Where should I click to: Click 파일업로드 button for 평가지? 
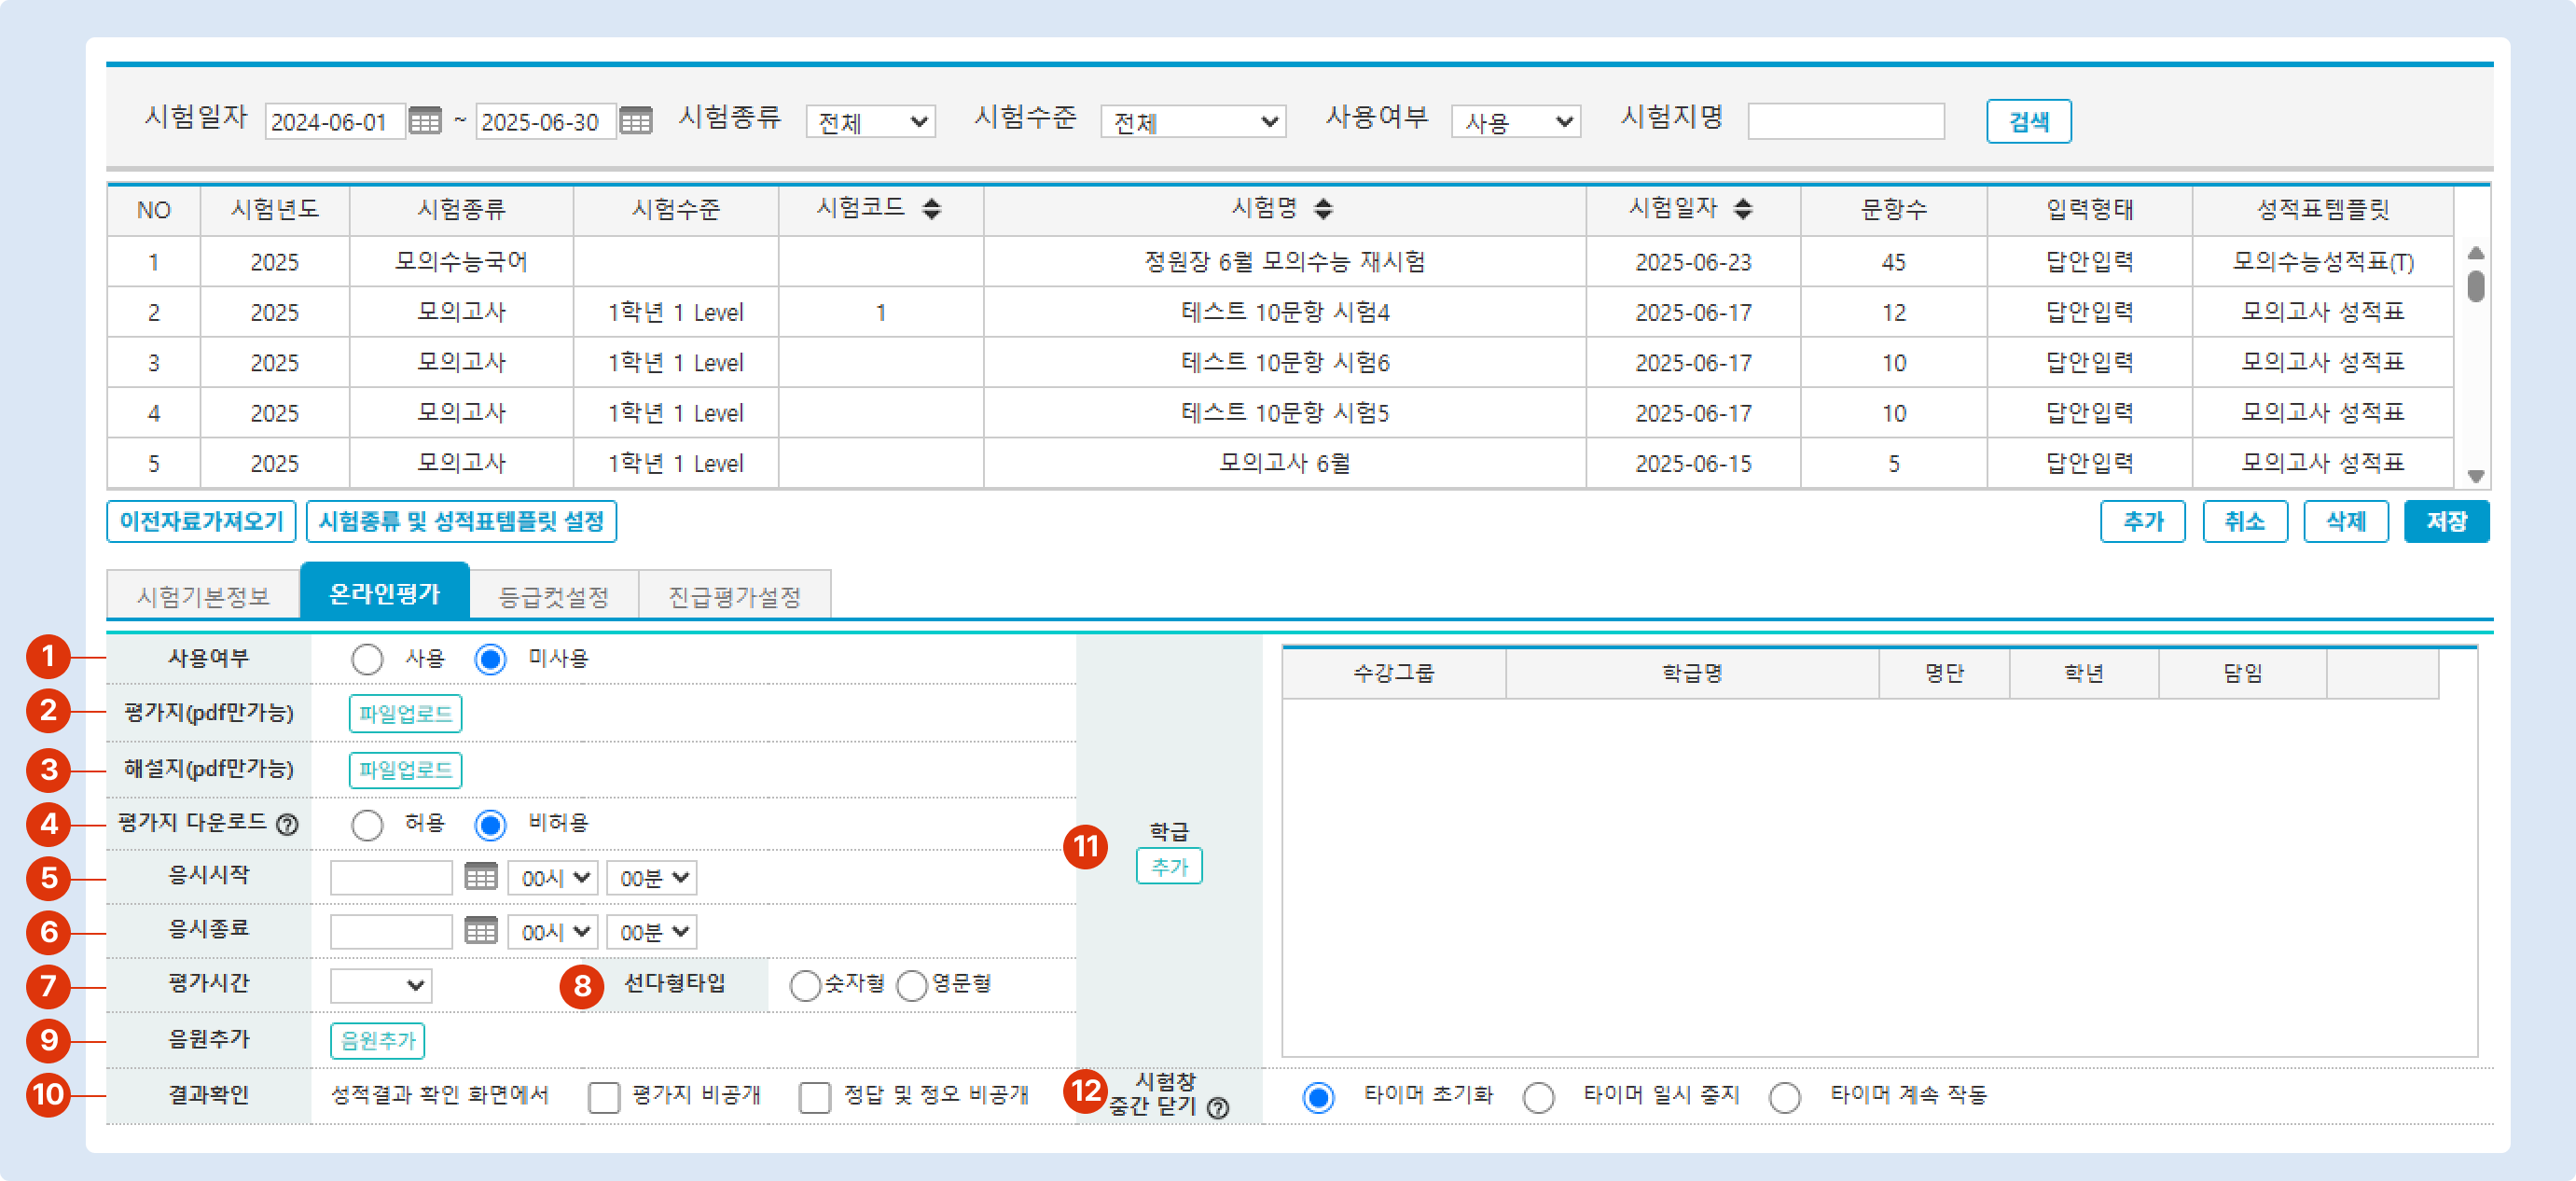pos(405,714)
